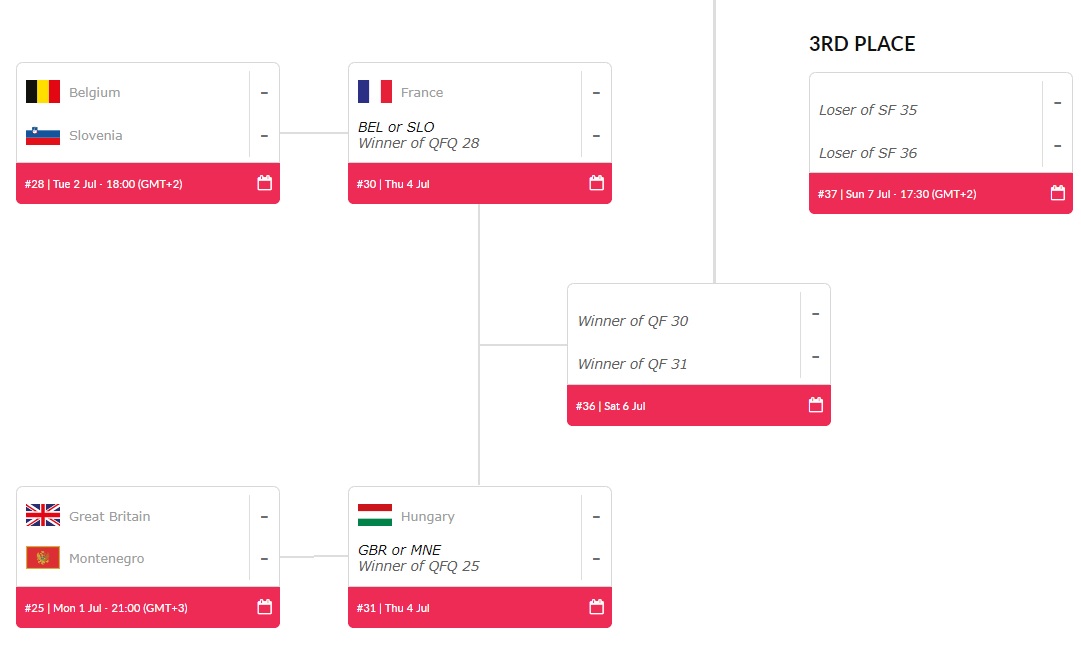Click the Slovenia flag icon
Image resolution: width=1081 pixels, height=656 pixels.
click(43, 135)
